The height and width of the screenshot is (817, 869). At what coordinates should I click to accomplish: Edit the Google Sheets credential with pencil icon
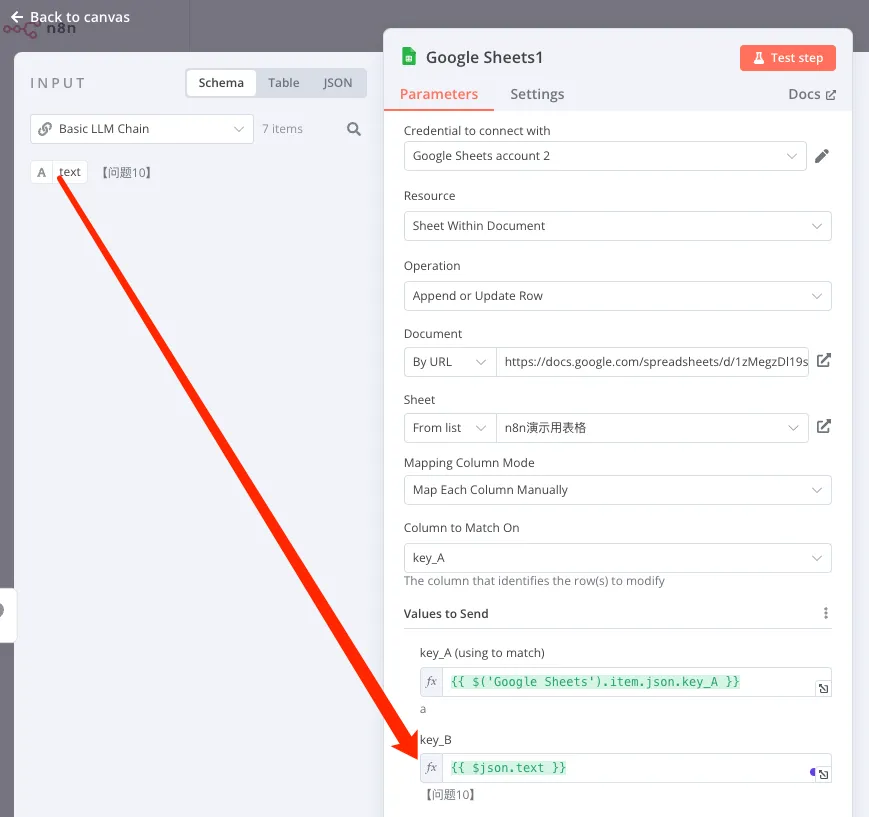pos(822,156)
